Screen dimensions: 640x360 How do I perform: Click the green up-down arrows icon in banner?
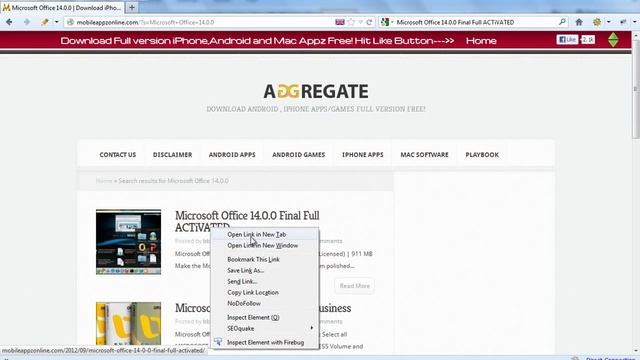coord(613,40)
